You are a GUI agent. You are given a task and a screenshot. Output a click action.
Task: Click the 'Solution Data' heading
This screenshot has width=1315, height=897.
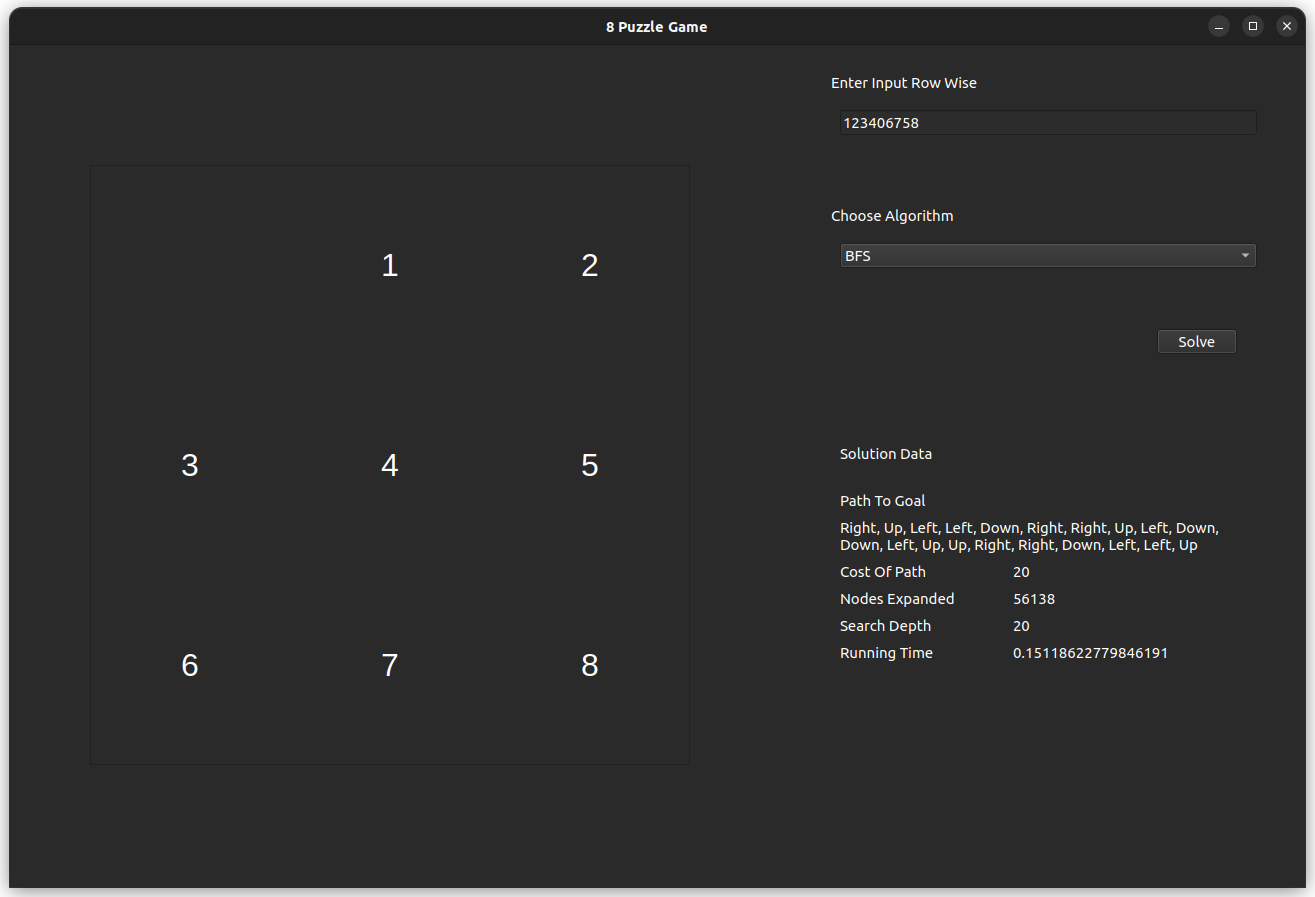coord(886,454)
